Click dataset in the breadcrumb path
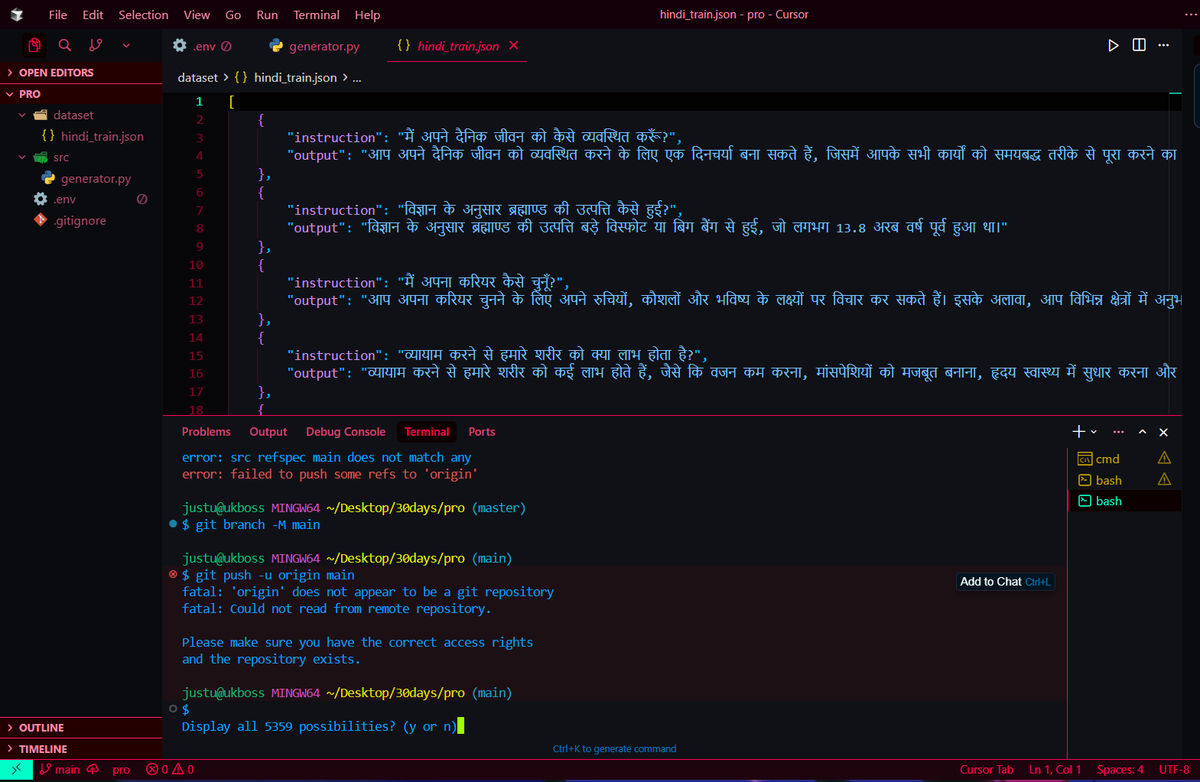 197,77
